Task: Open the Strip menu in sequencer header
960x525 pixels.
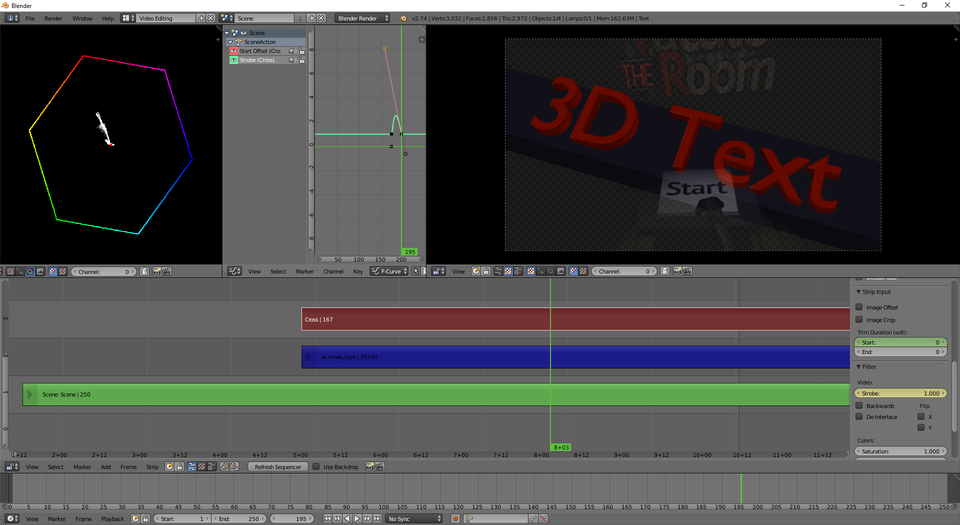Action: click(x=152, y=467)
